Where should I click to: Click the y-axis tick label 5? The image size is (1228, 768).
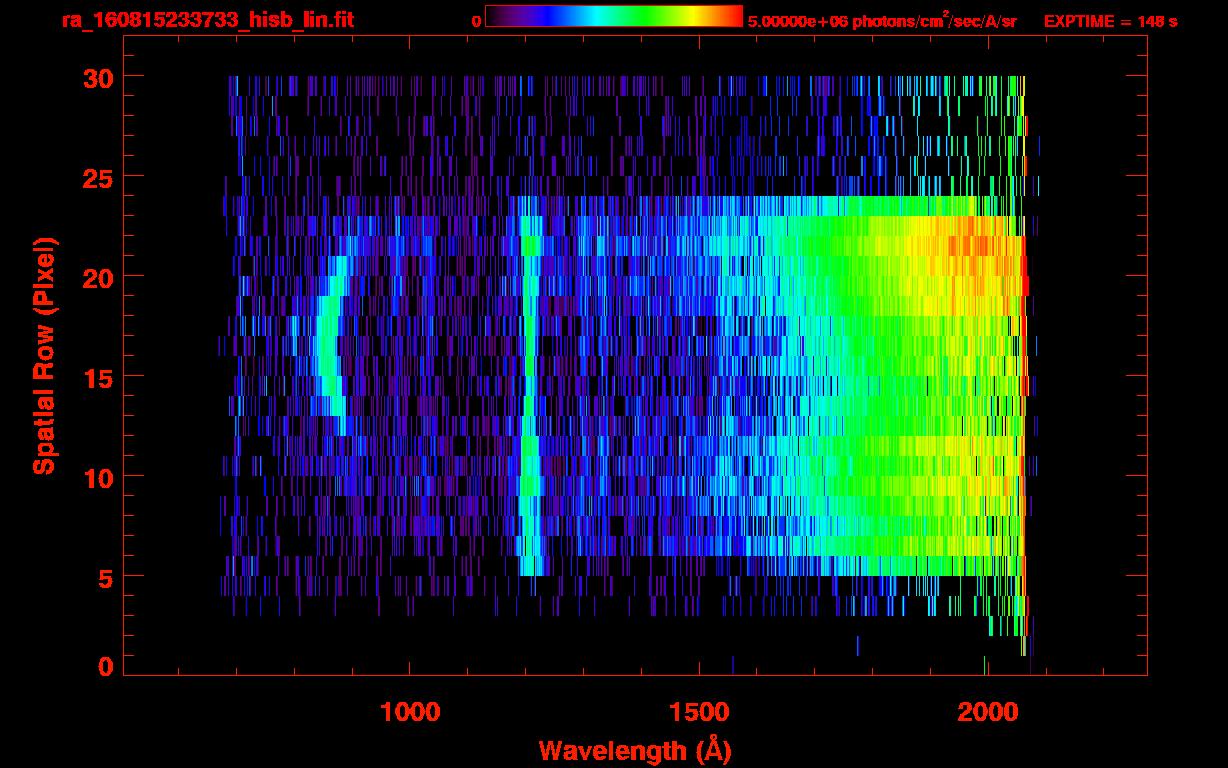pos(103,577)
